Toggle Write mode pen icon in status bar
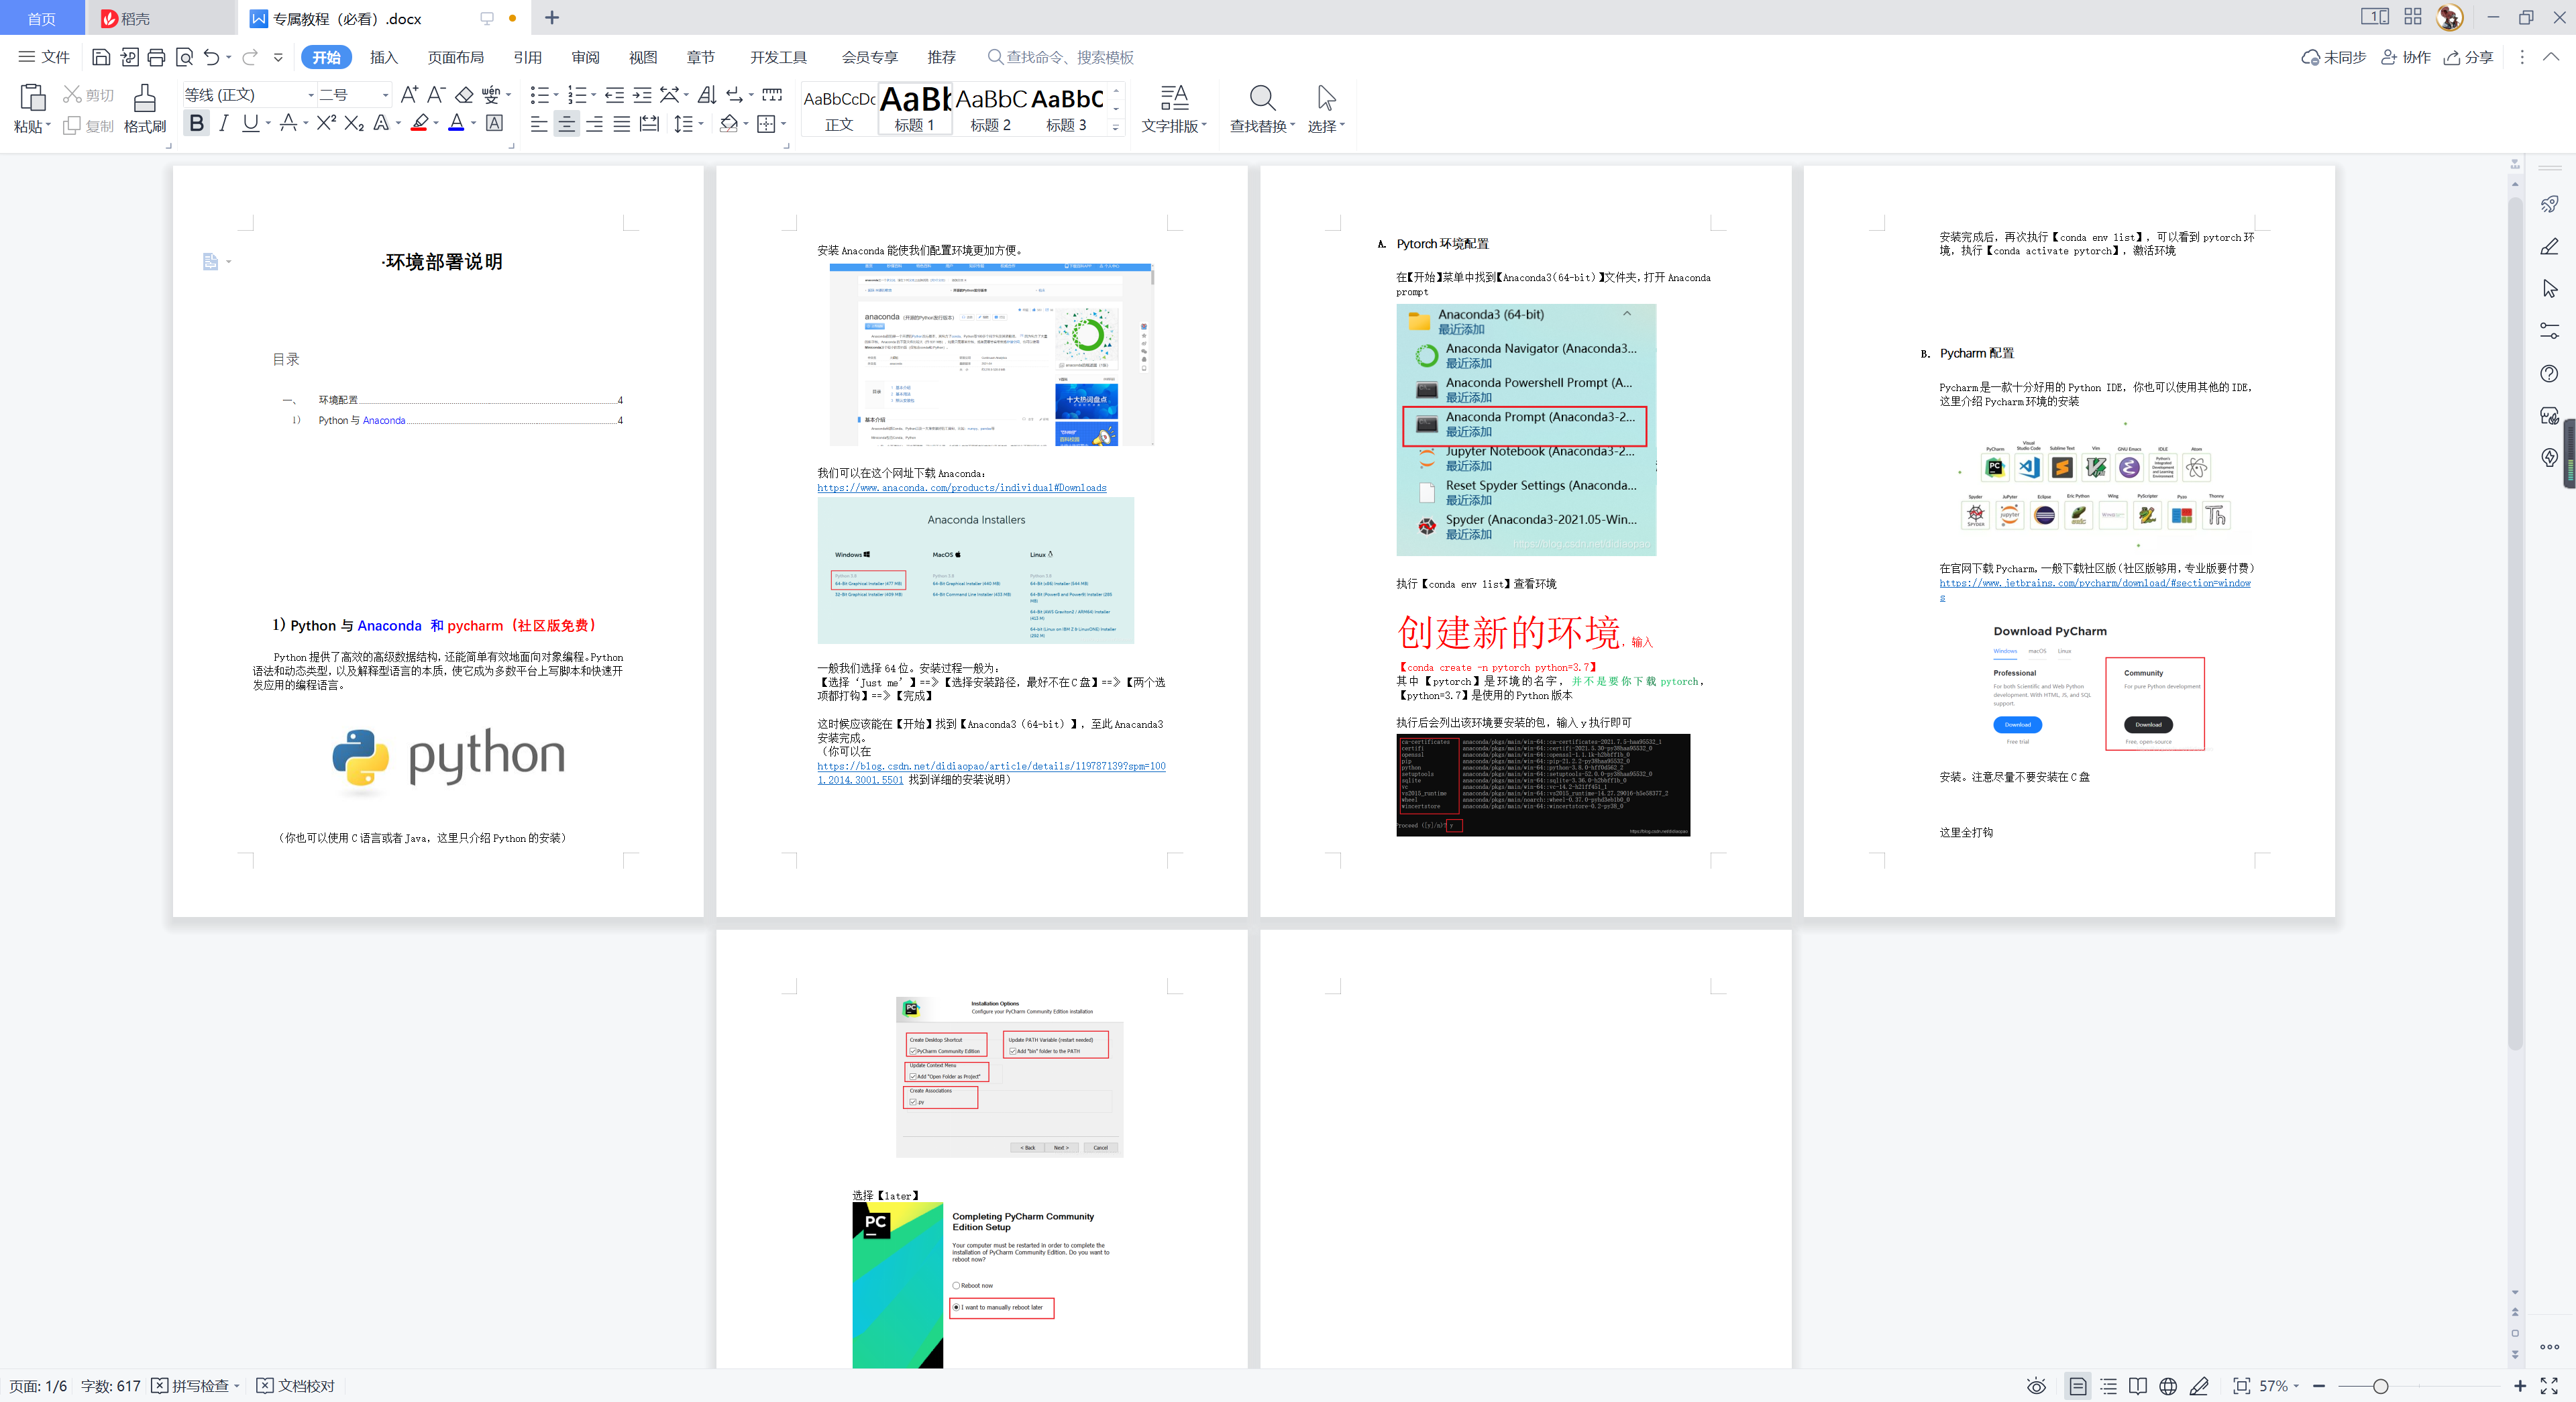The image size is (2576, 1402). point(2199,1386)
